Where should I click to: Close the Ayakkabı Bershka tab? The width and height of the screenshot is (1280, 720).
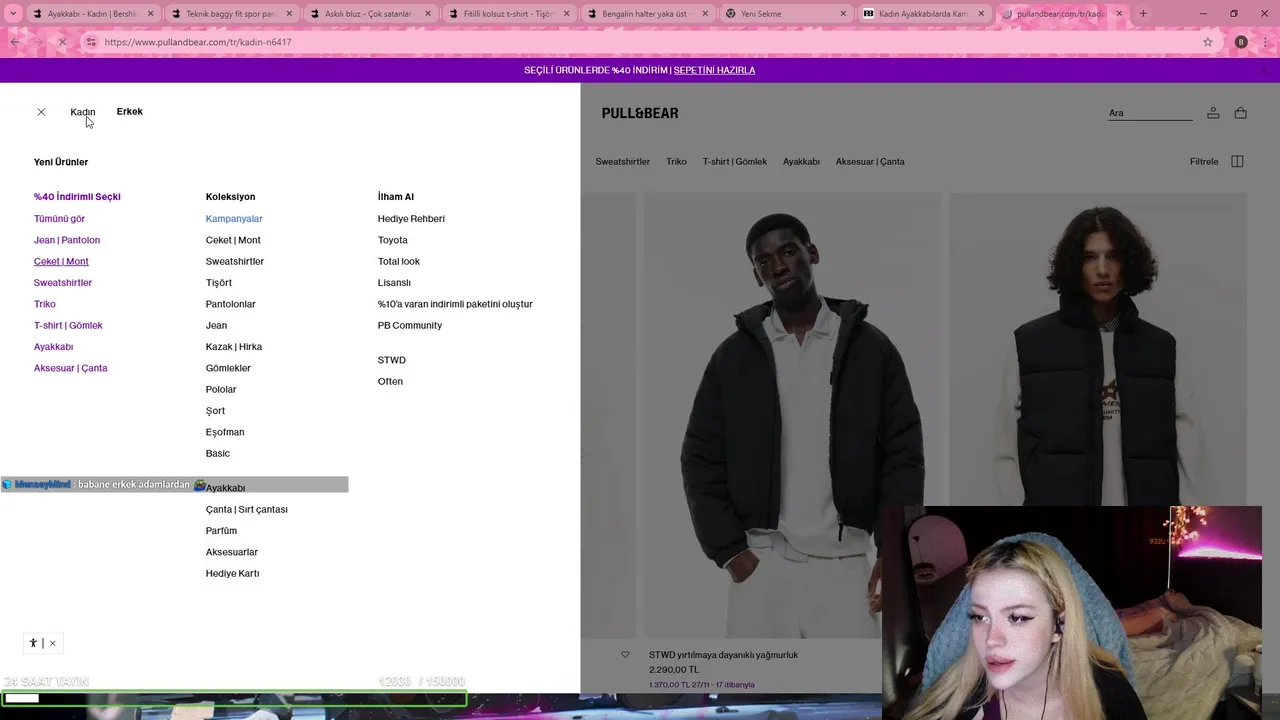click(x=151, y=14)
